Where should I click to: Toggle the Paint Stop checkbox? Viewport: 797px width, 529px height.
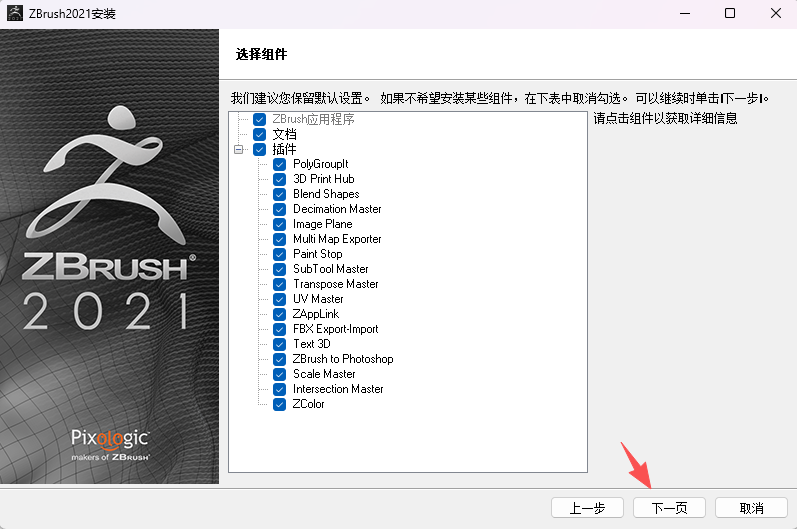280,254
